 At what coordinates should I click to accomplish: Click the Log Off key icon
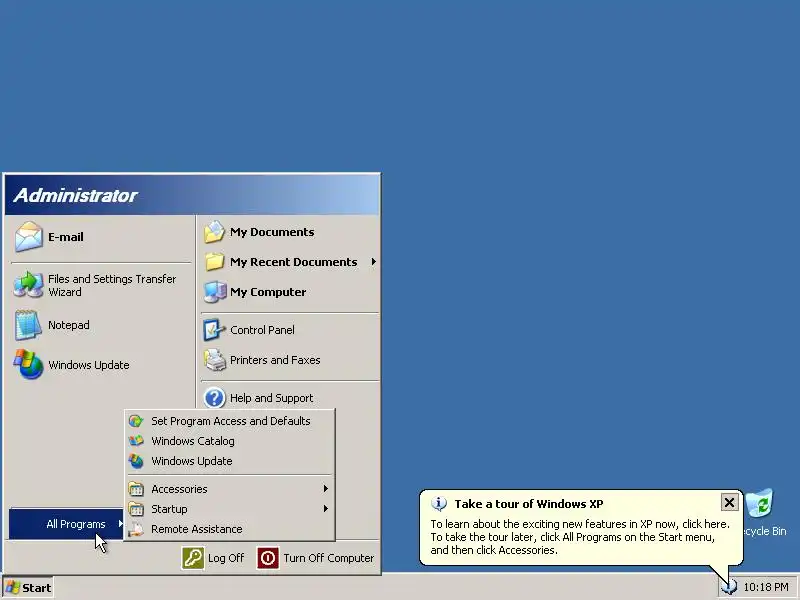193,558
